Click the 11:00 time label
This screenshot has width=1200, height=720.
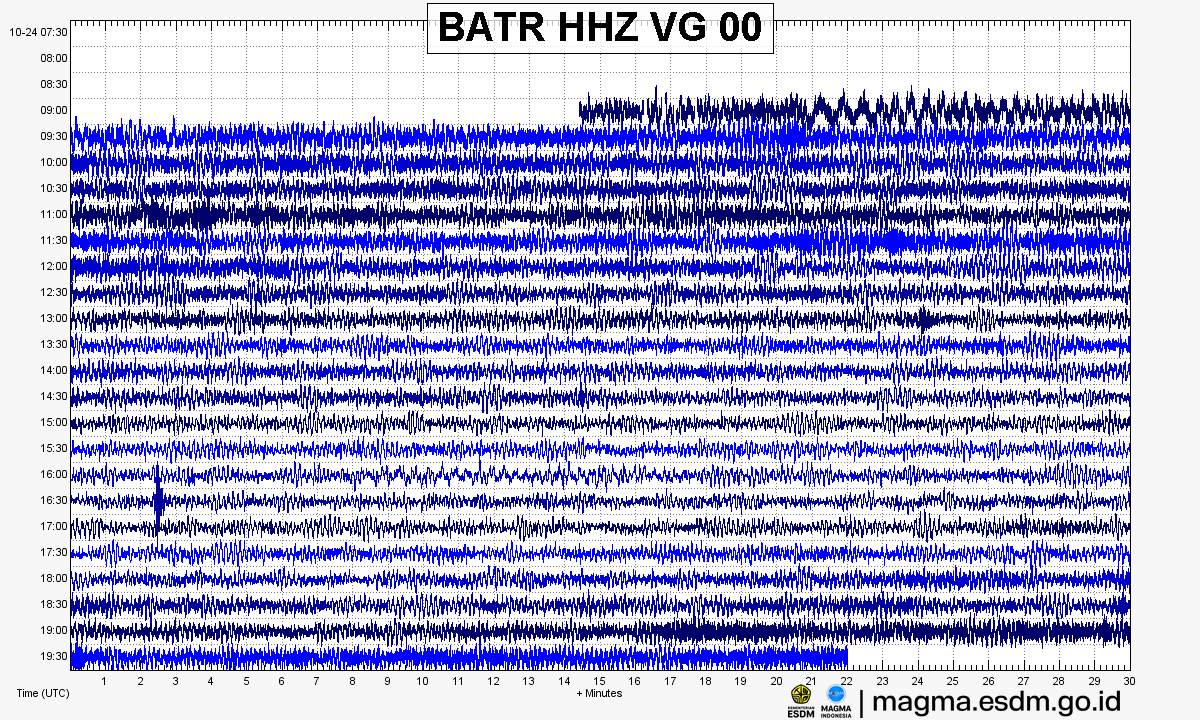click(54, 214)
